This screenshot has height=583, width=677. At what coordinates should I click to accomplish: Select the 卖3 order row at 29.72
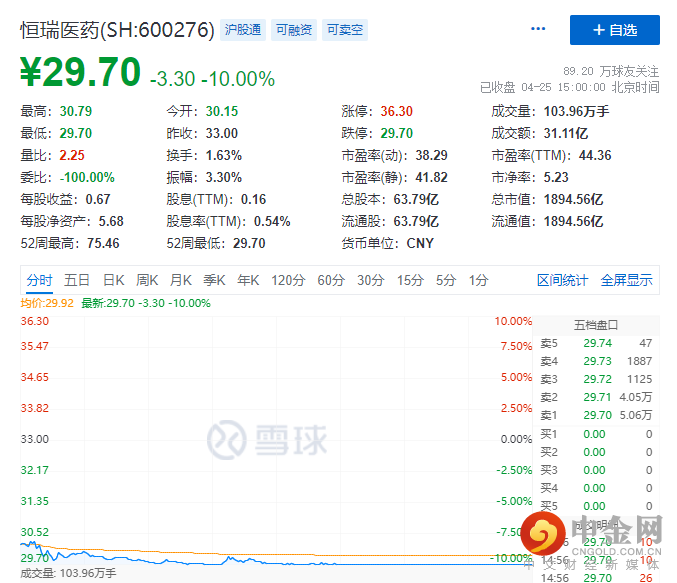click(596, 379)
